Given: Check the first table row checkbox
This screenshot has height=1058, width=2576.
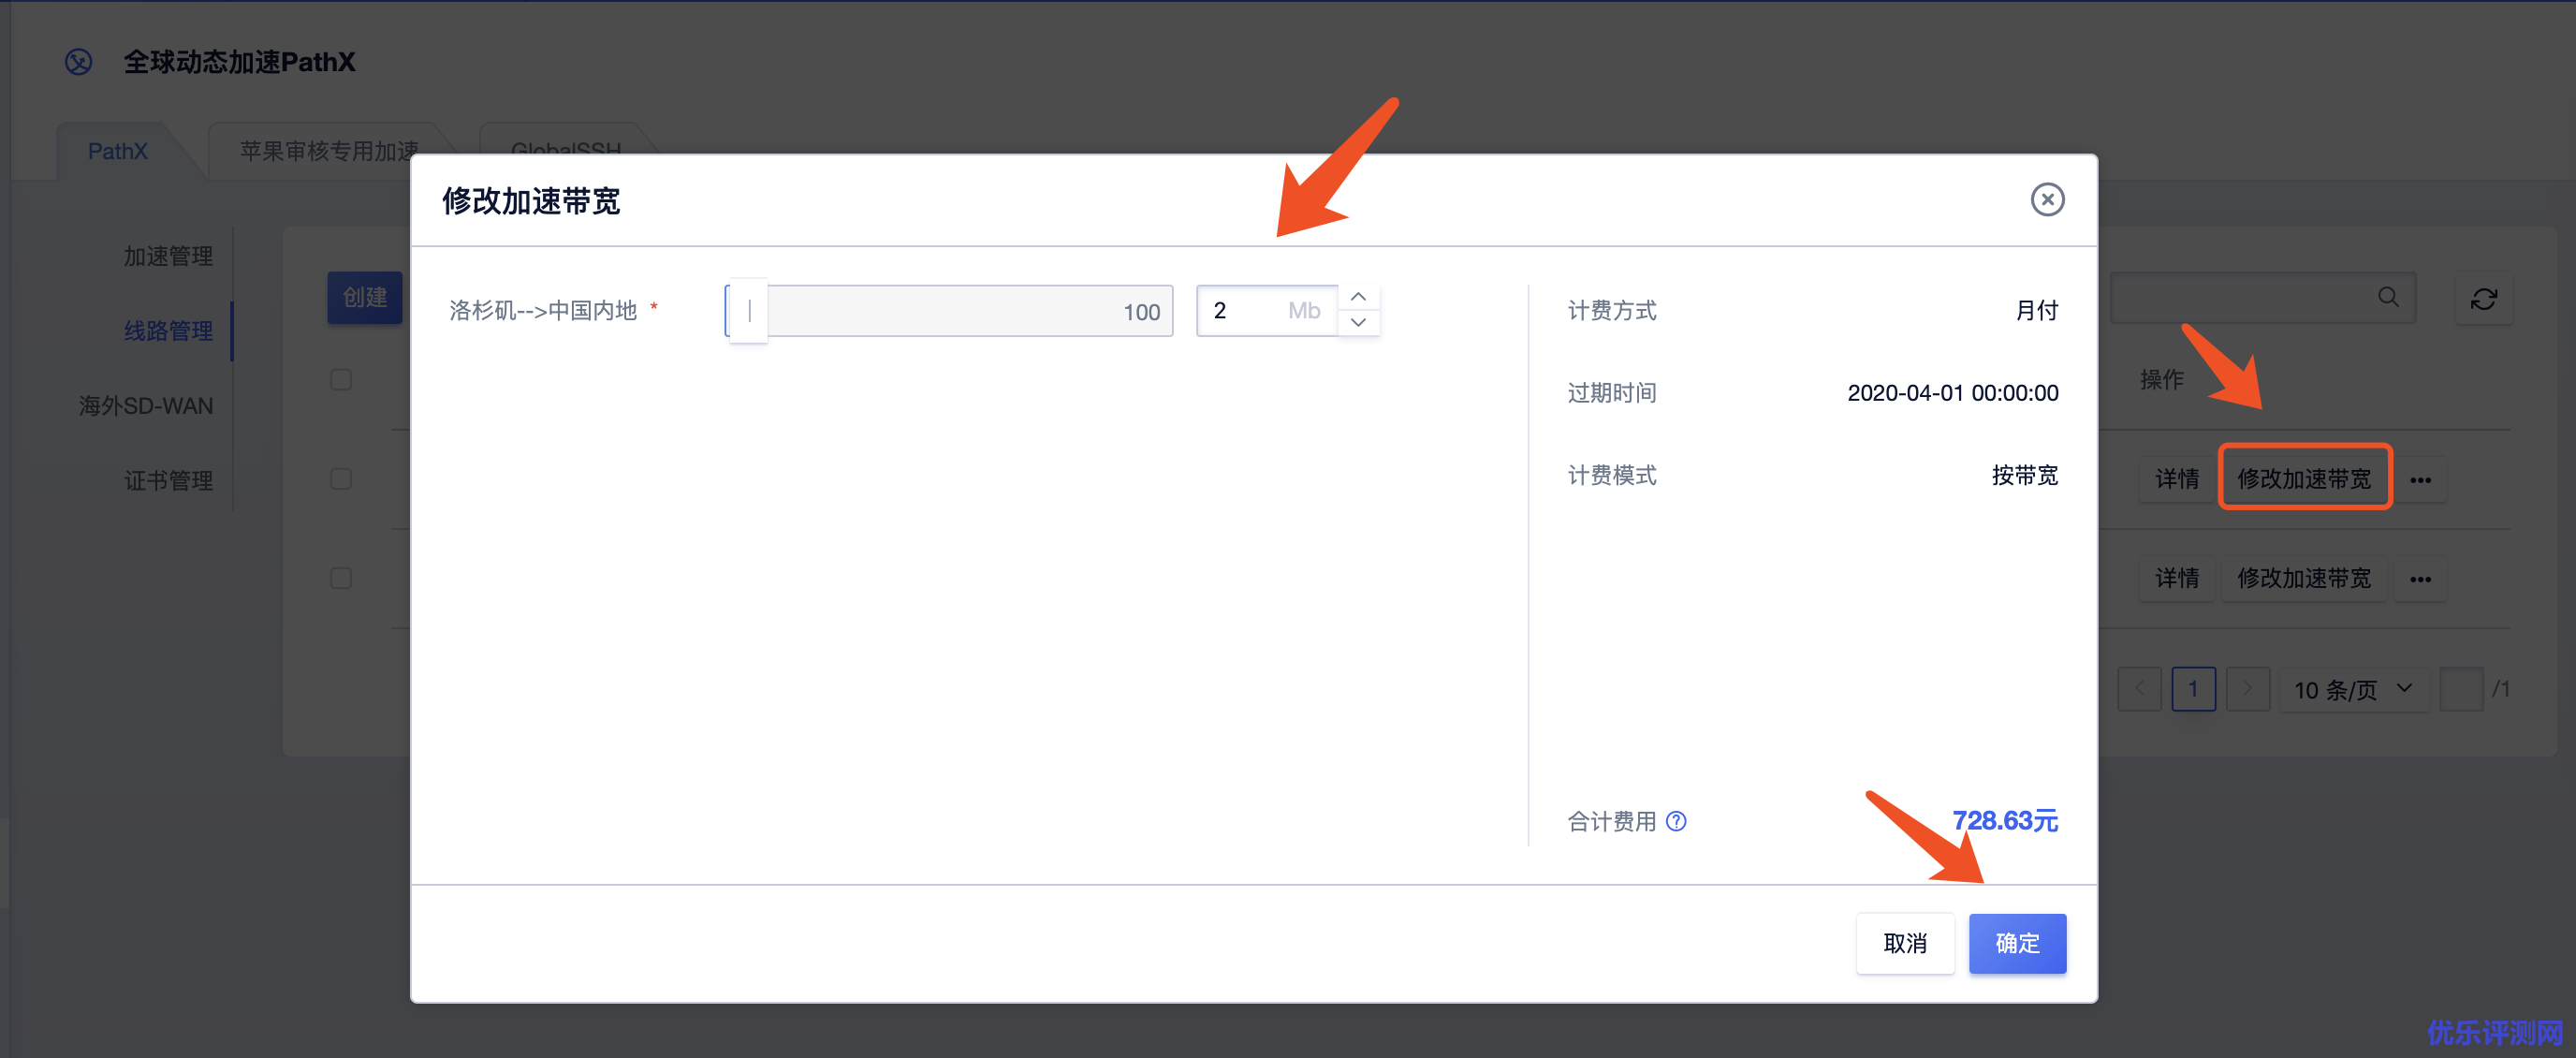Looking at the screenshot, I should point(341,479).
